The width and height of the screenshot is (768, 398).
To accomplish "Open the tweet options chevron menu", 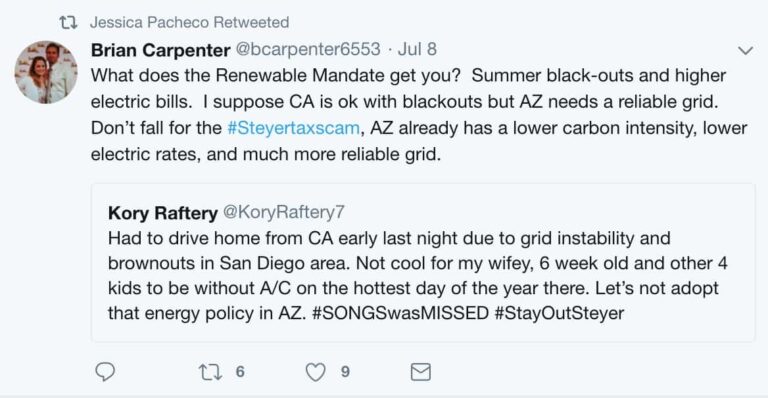I will (745, 50).
